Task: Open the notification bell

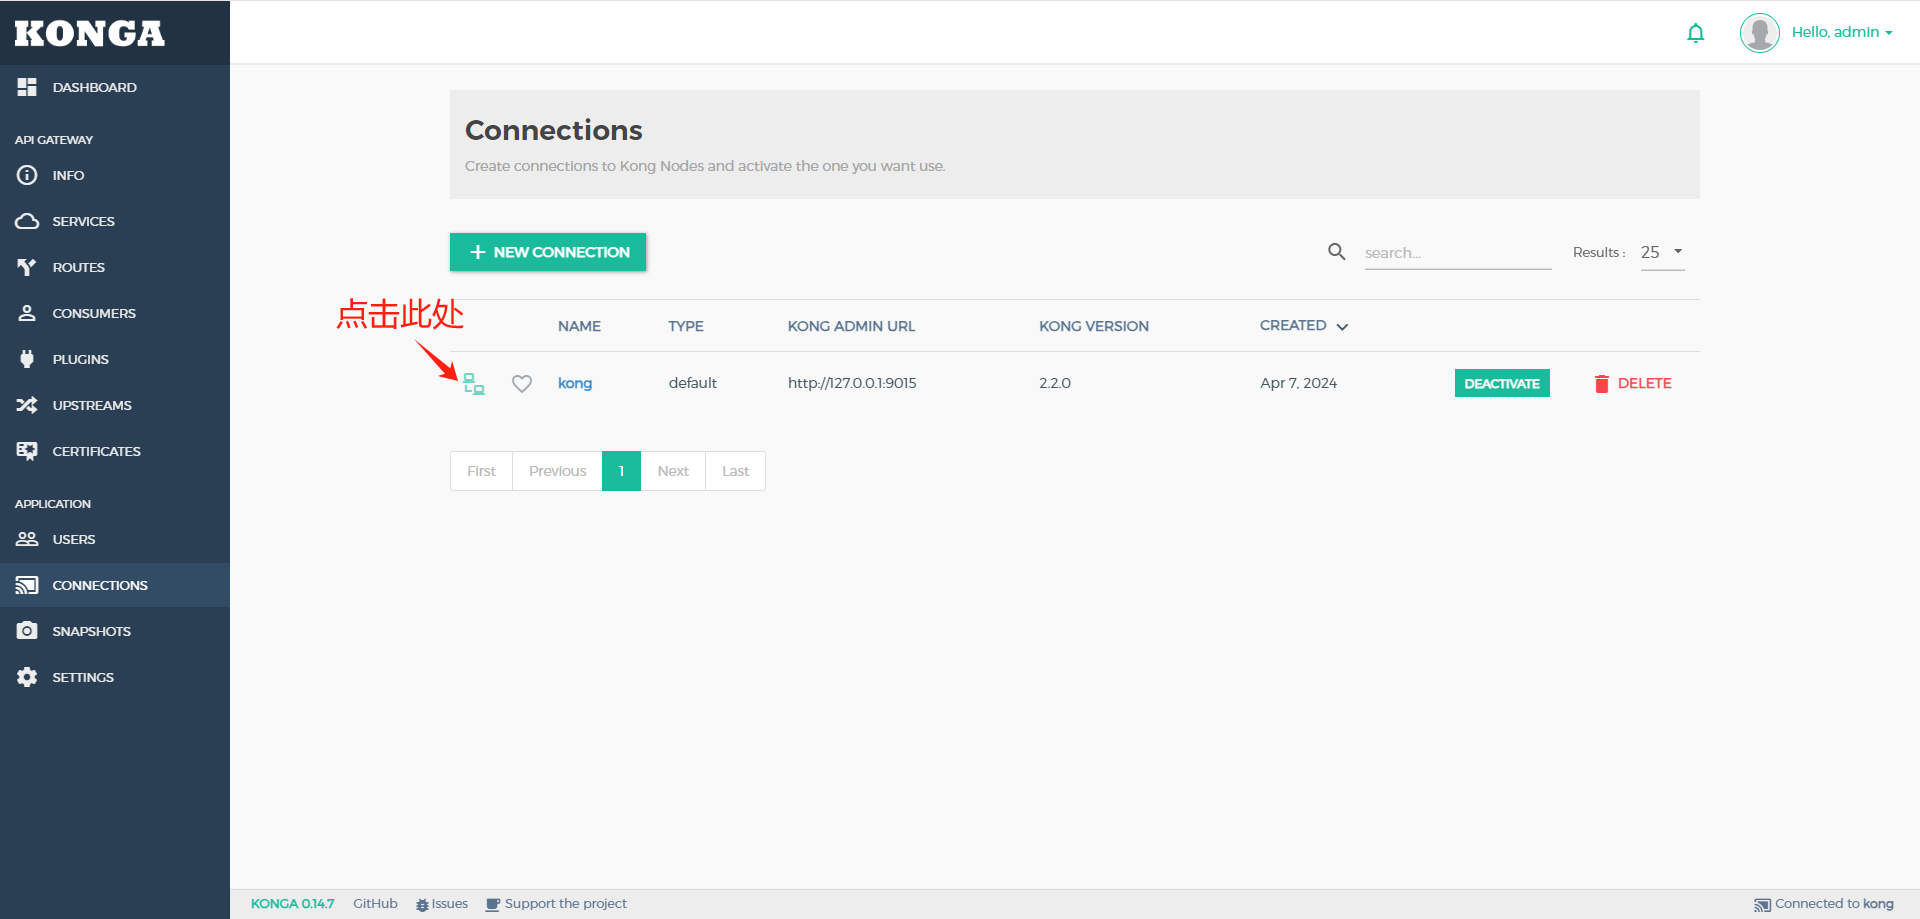Action: click(x=1695, y=32)
